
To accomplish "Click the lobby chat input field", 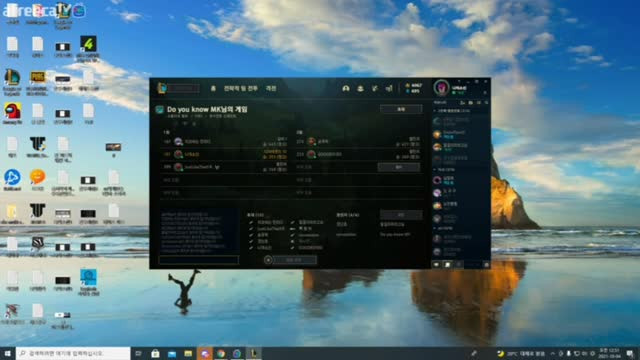I will pyautogui.click(x=199, y=260).
